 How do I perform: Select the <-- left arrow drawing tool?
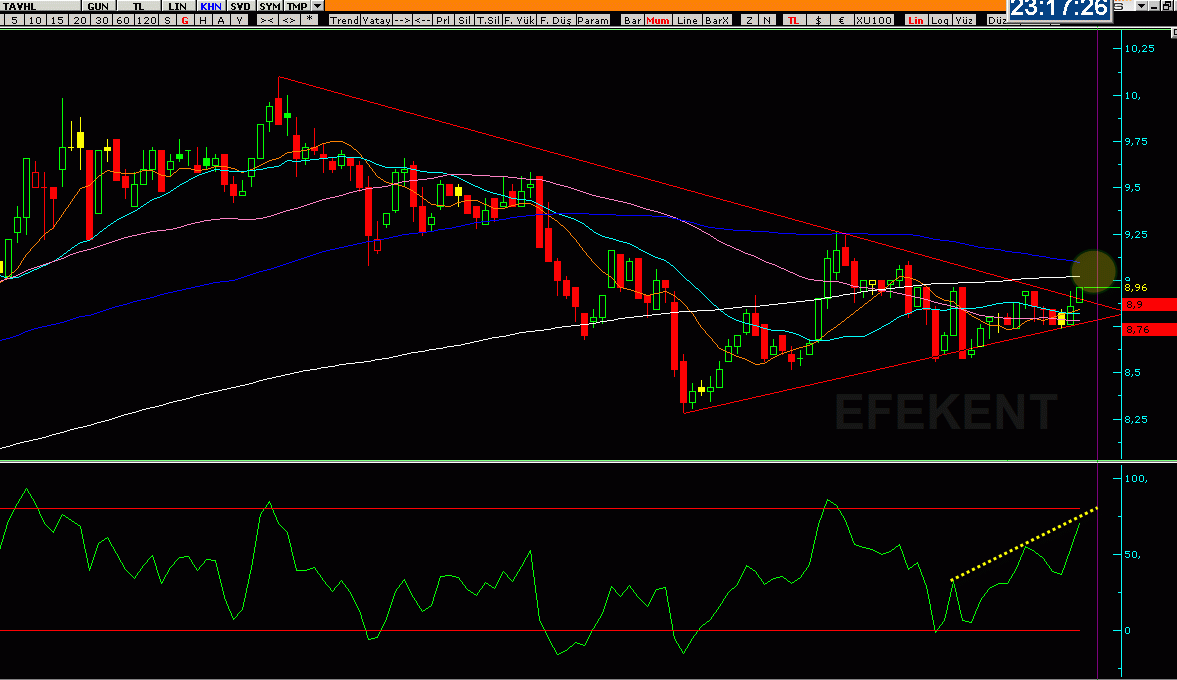tap(423, 20)
